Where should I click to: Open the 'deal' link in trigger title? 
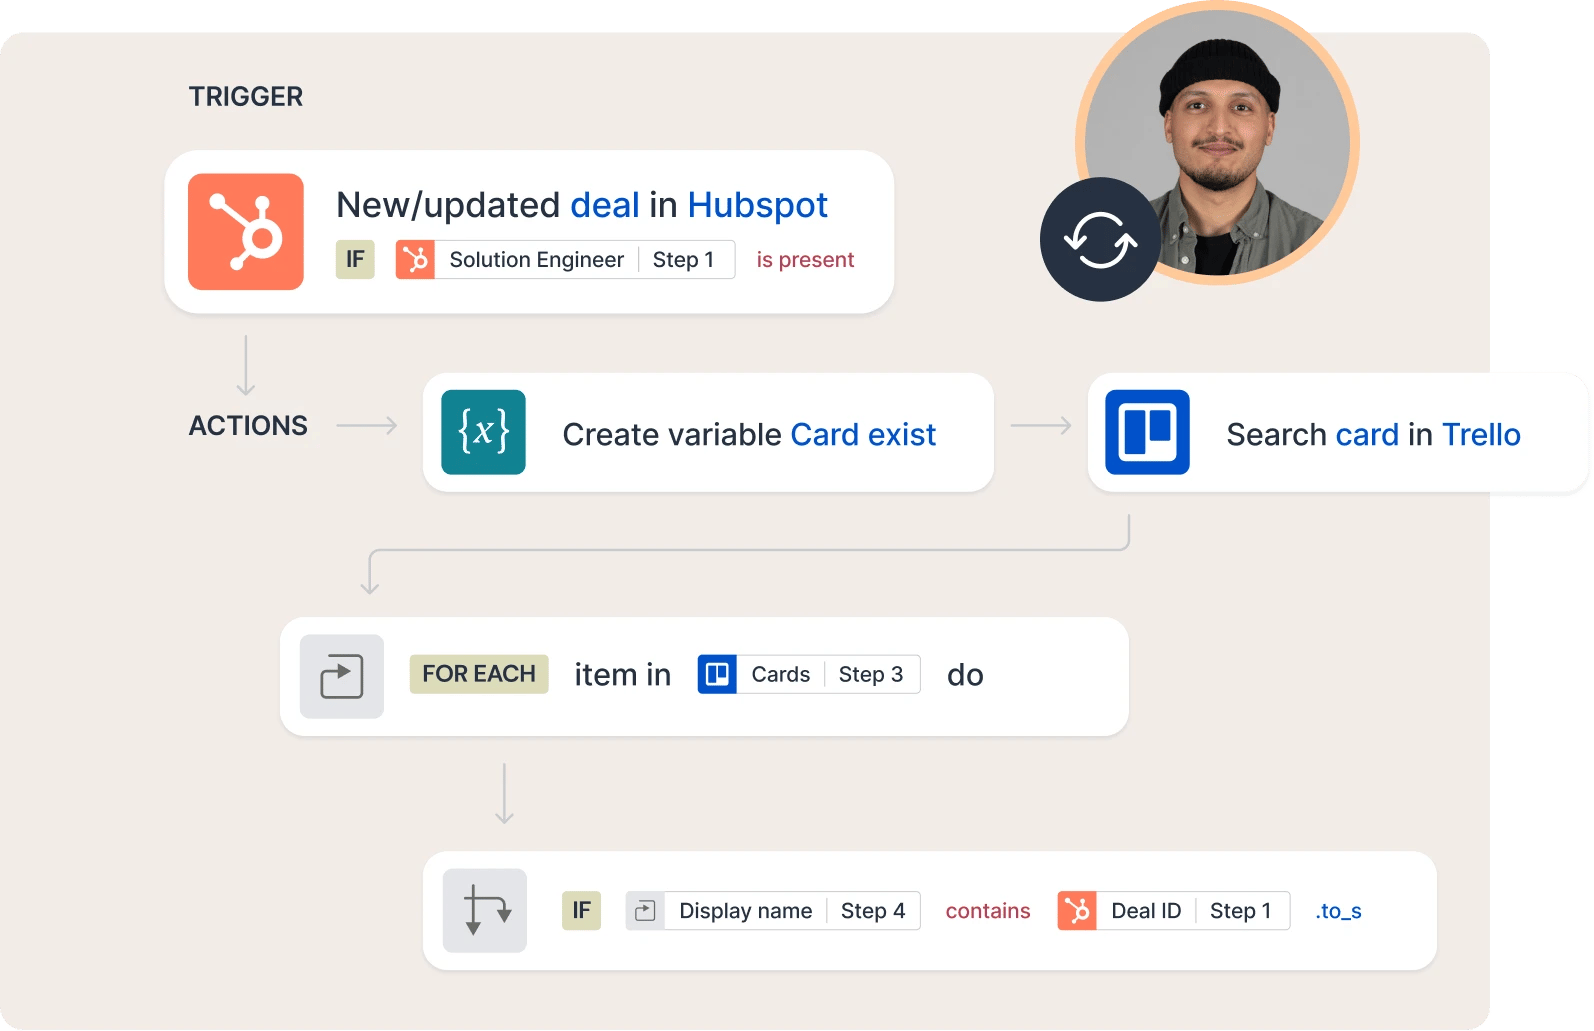[x=605, y=205]
